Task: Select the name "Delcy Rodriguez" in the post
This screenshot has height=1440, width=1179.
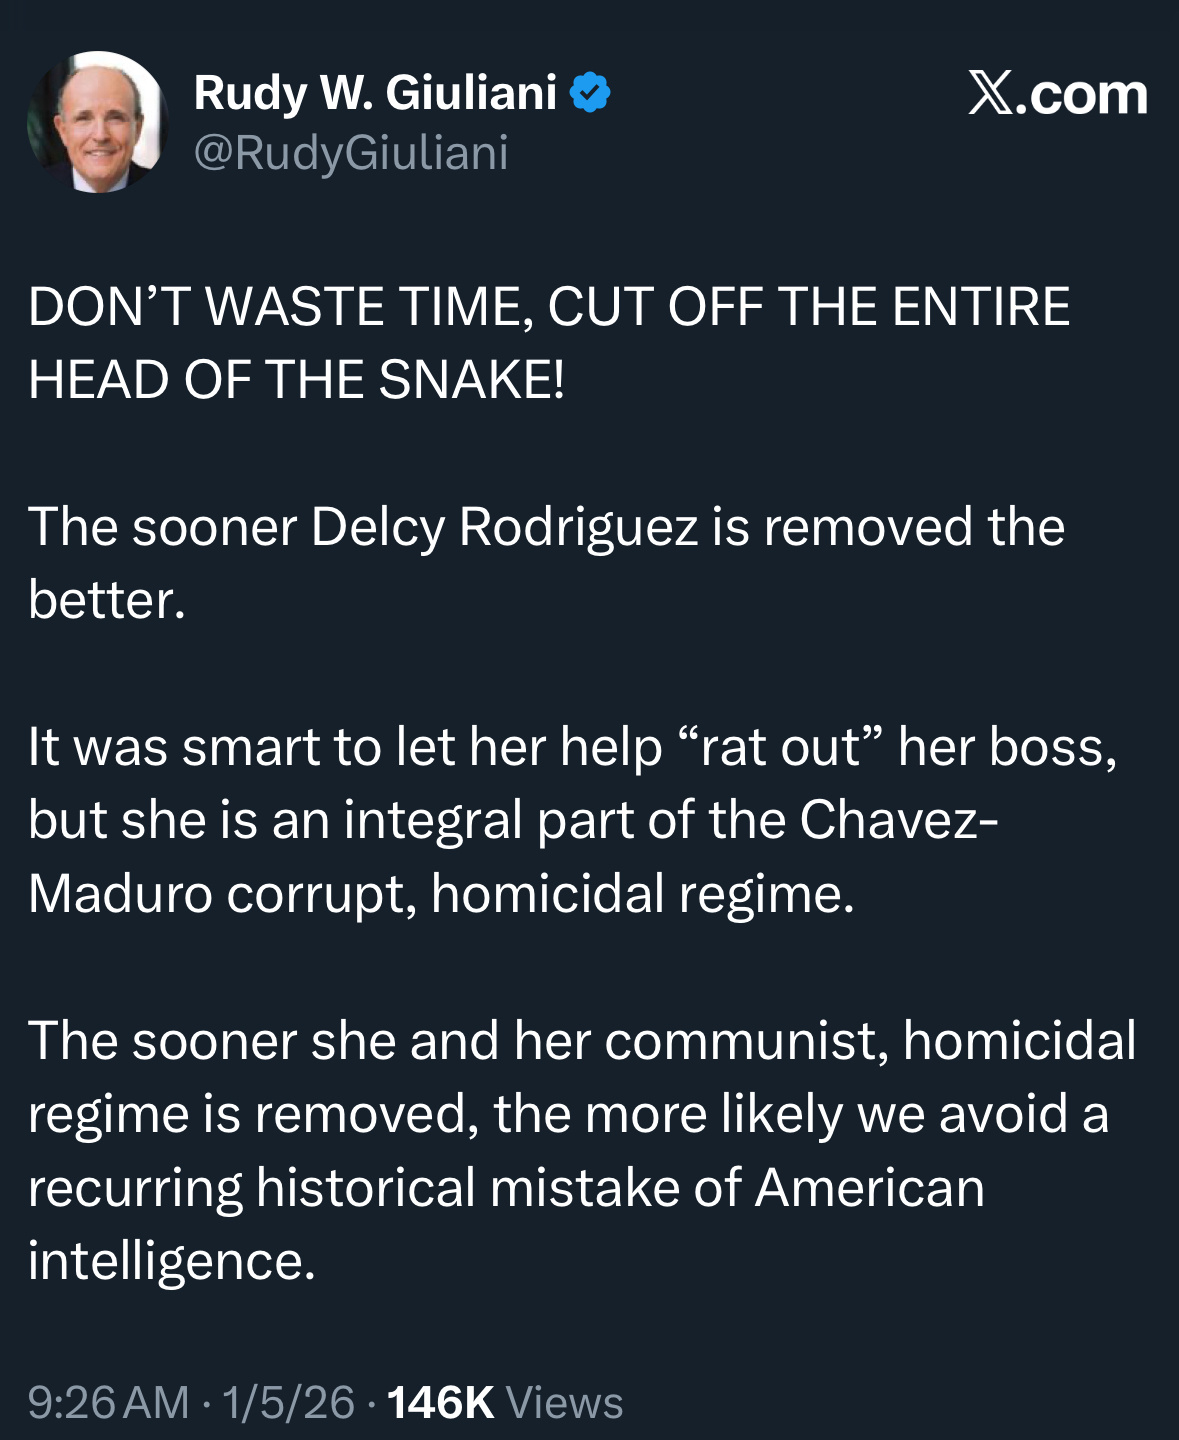Action: (x=504, y=526)
